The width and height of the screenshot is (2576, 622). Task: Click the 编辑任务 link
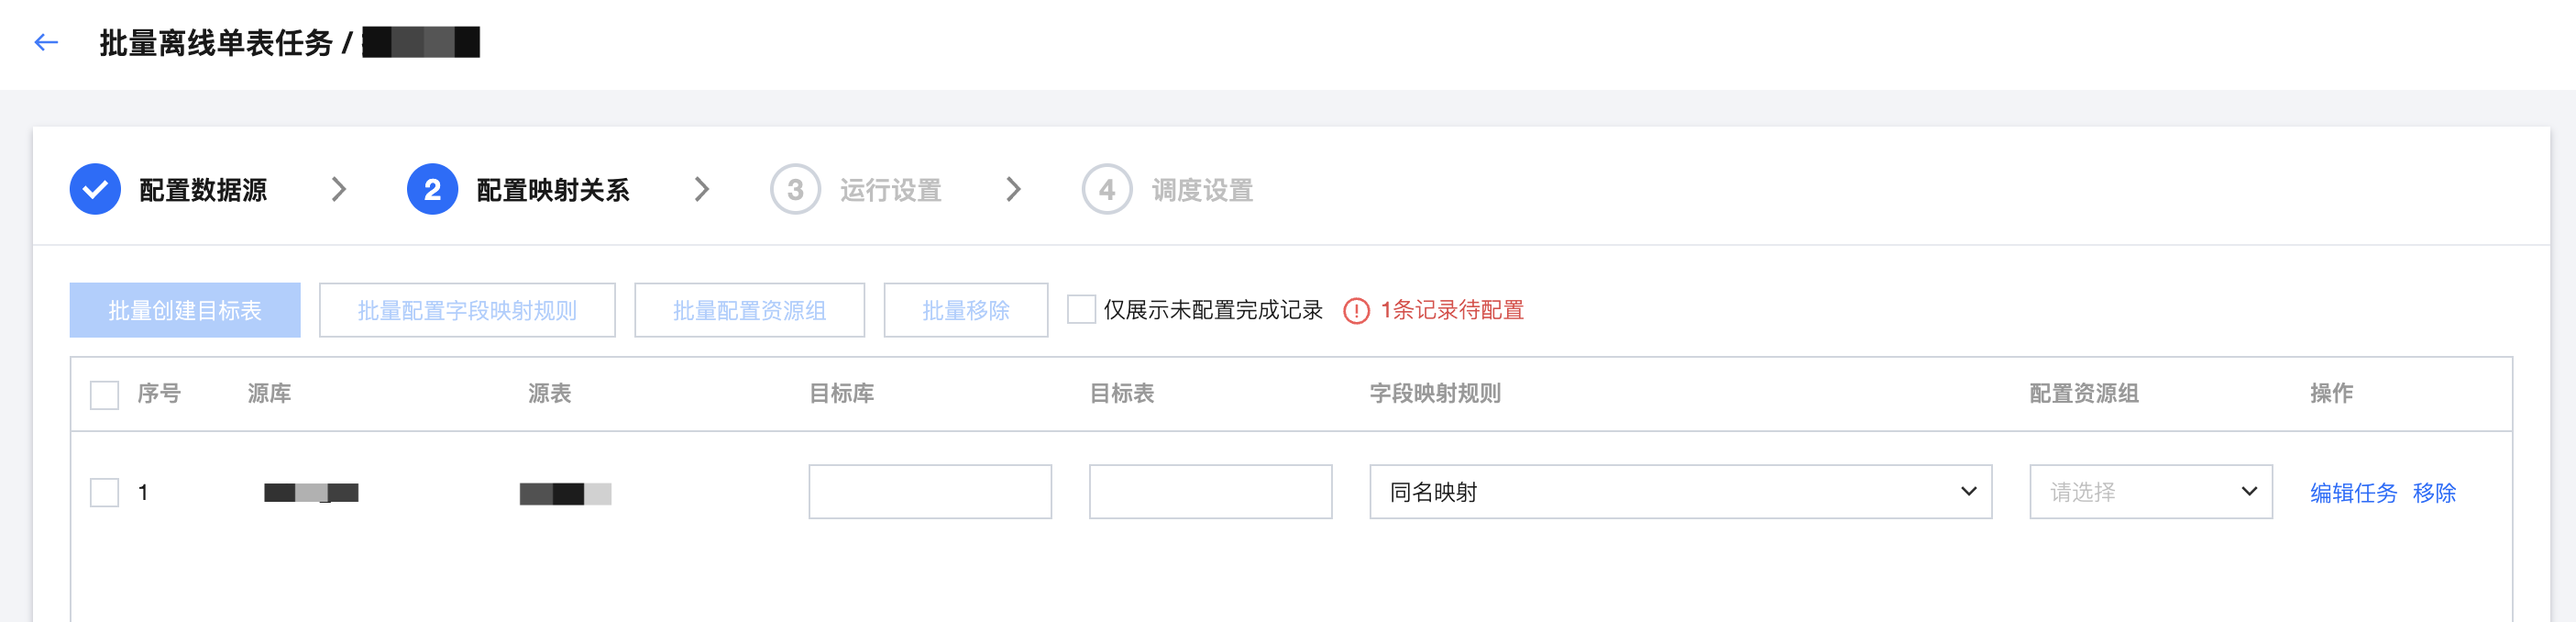pyautogui.click(x=2353, y=493)
